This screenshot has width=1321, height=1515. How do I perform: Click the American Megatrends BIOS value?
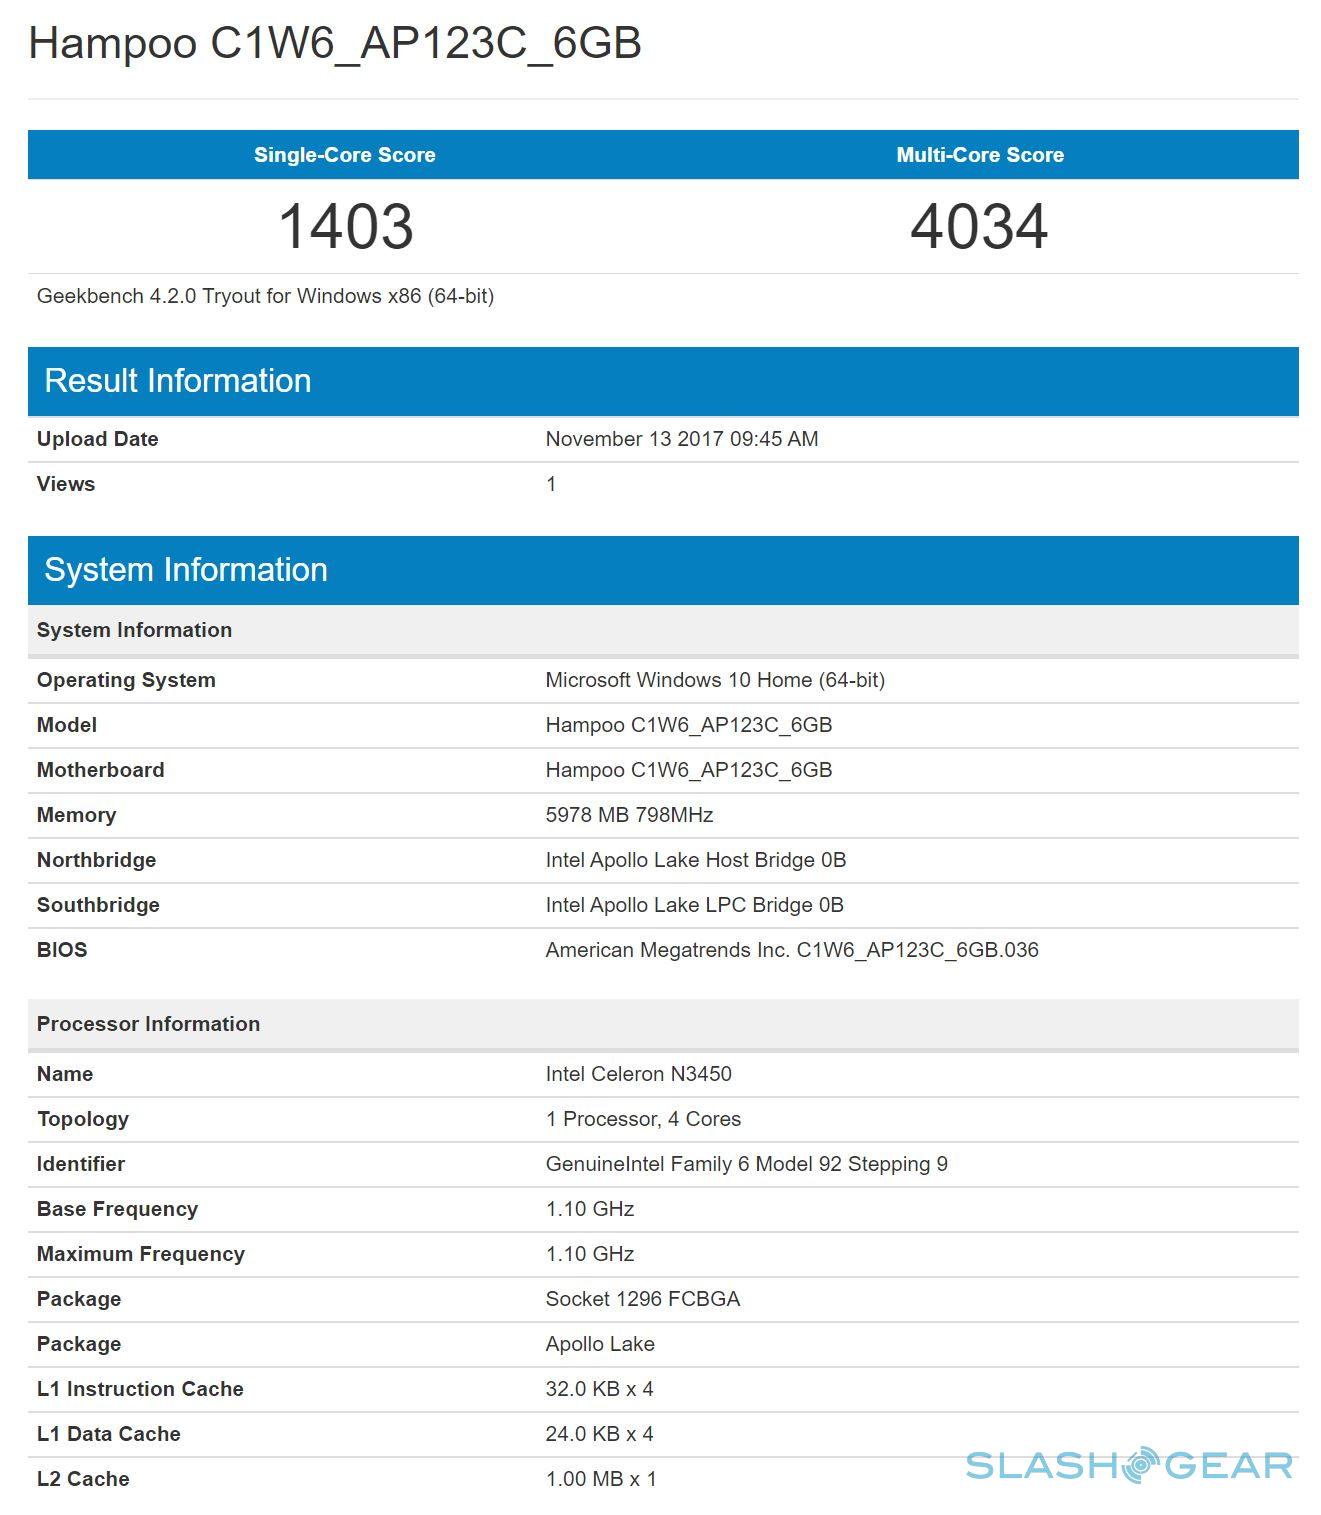(791, 950)
